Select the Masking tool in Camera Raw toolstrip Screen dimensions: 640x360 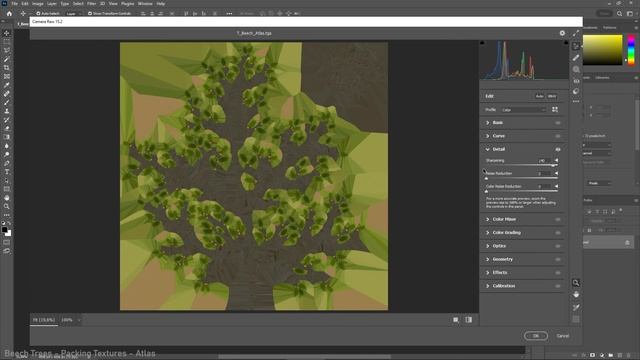[576, 69]
